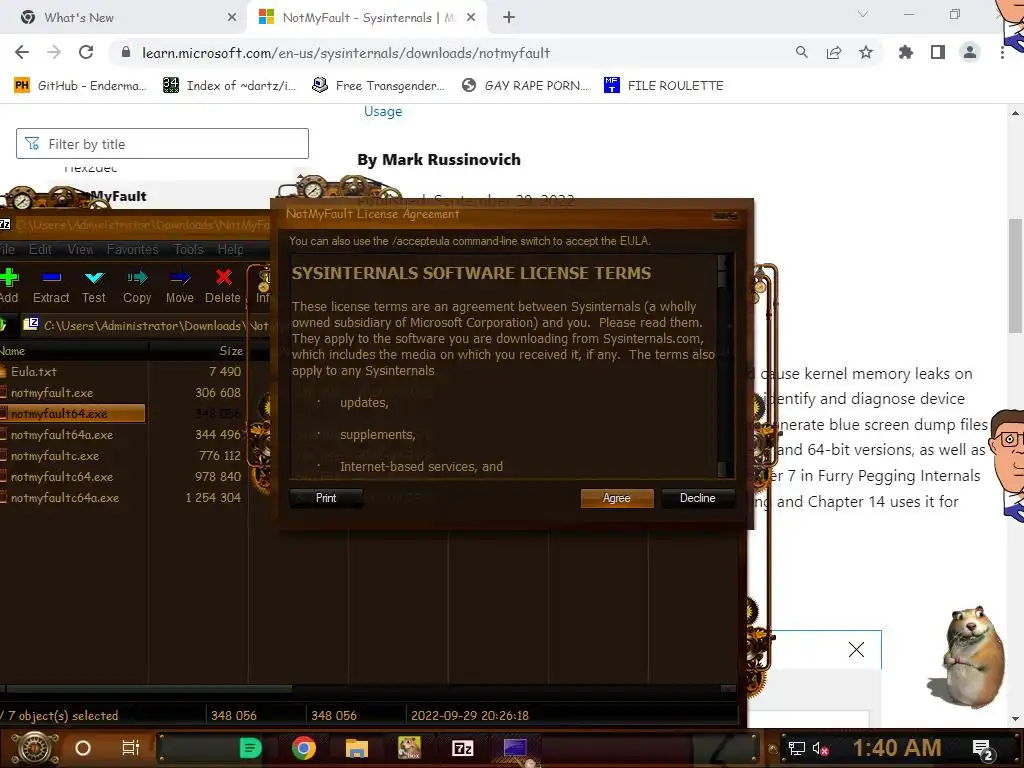The width and height of the screenshot is (1024, 768).
Task: Click the share page icon in the address bar
Action: [x=833, y=52]
